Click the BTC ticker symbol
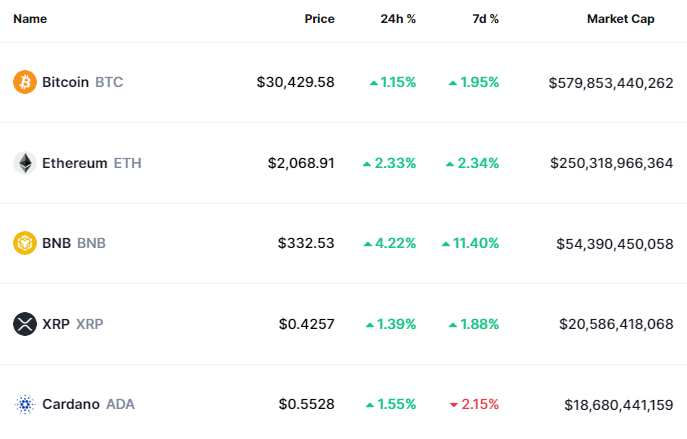687x439 pixels. 109,82
